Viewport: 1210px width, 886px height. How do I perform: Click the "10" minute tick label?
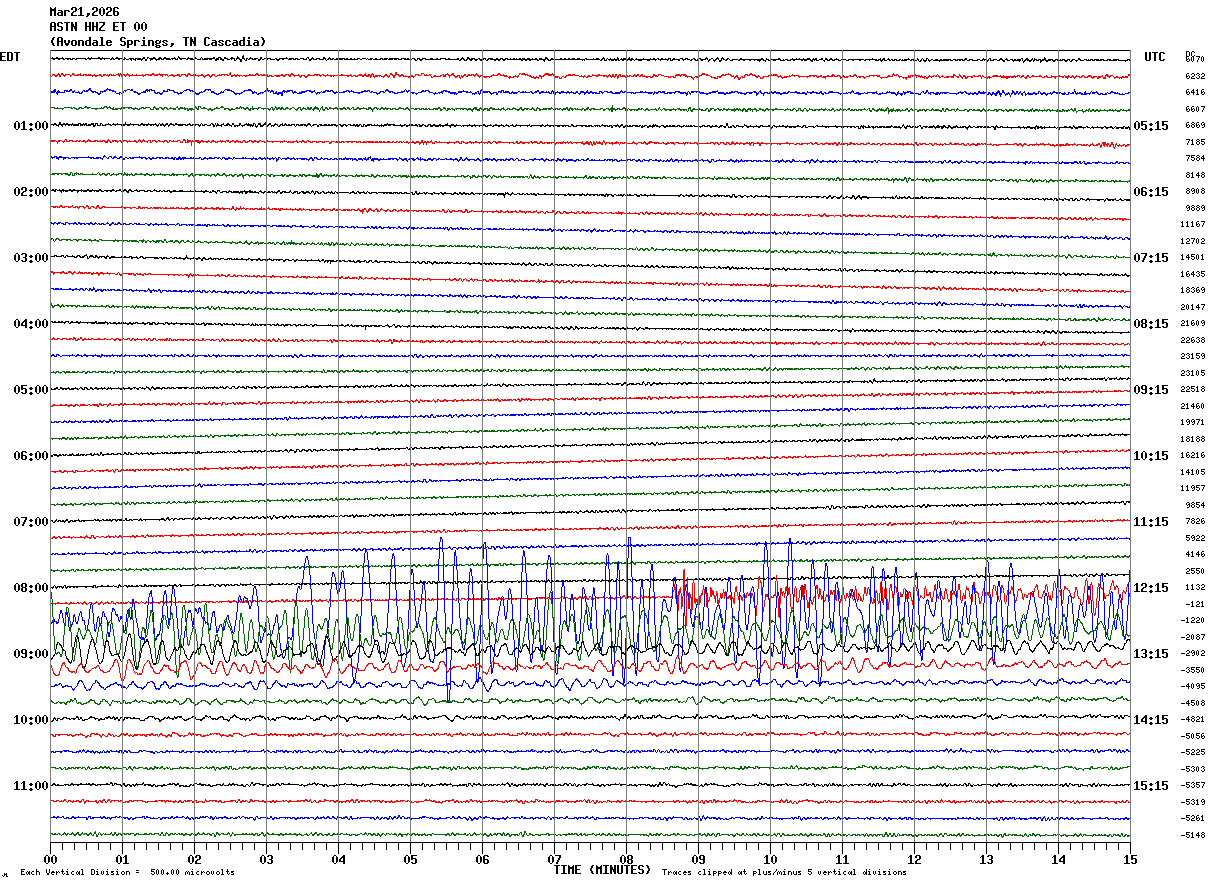click(x=770, y=859)
